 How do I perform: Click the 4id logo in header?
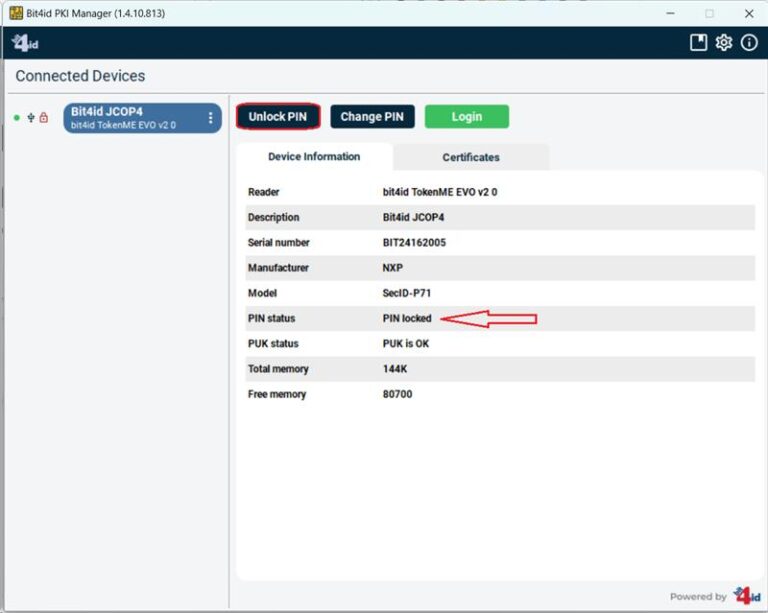coord(24,43)
